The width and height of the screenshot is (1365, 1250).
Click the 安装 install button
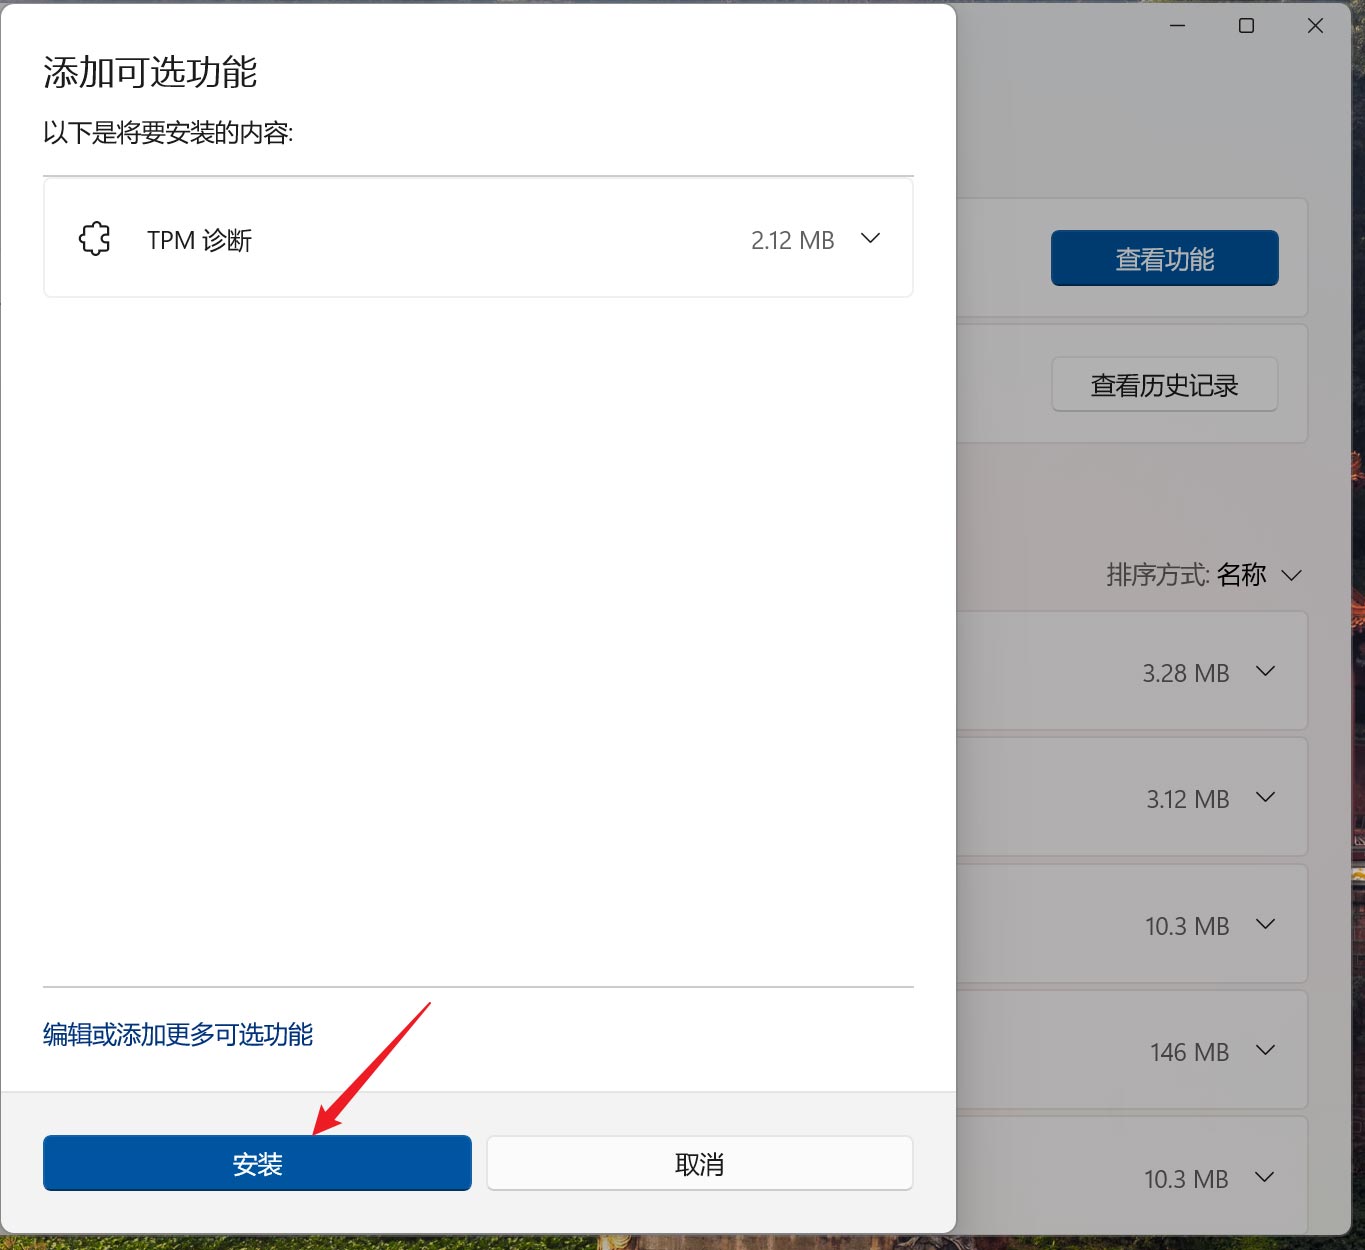[x=256, y=1163]
